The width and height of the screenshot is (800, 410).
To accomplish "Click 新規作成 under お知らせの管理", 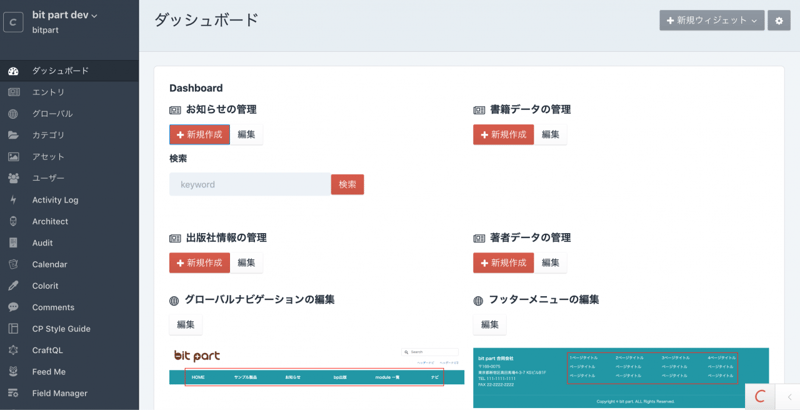I will coord(199,134).
